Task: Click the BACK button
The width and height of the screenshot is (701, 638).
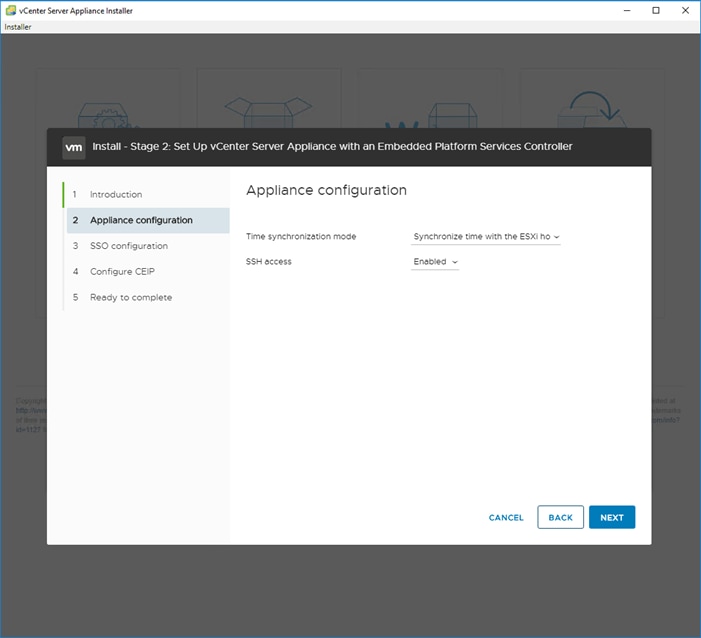Action: point(560,517)
